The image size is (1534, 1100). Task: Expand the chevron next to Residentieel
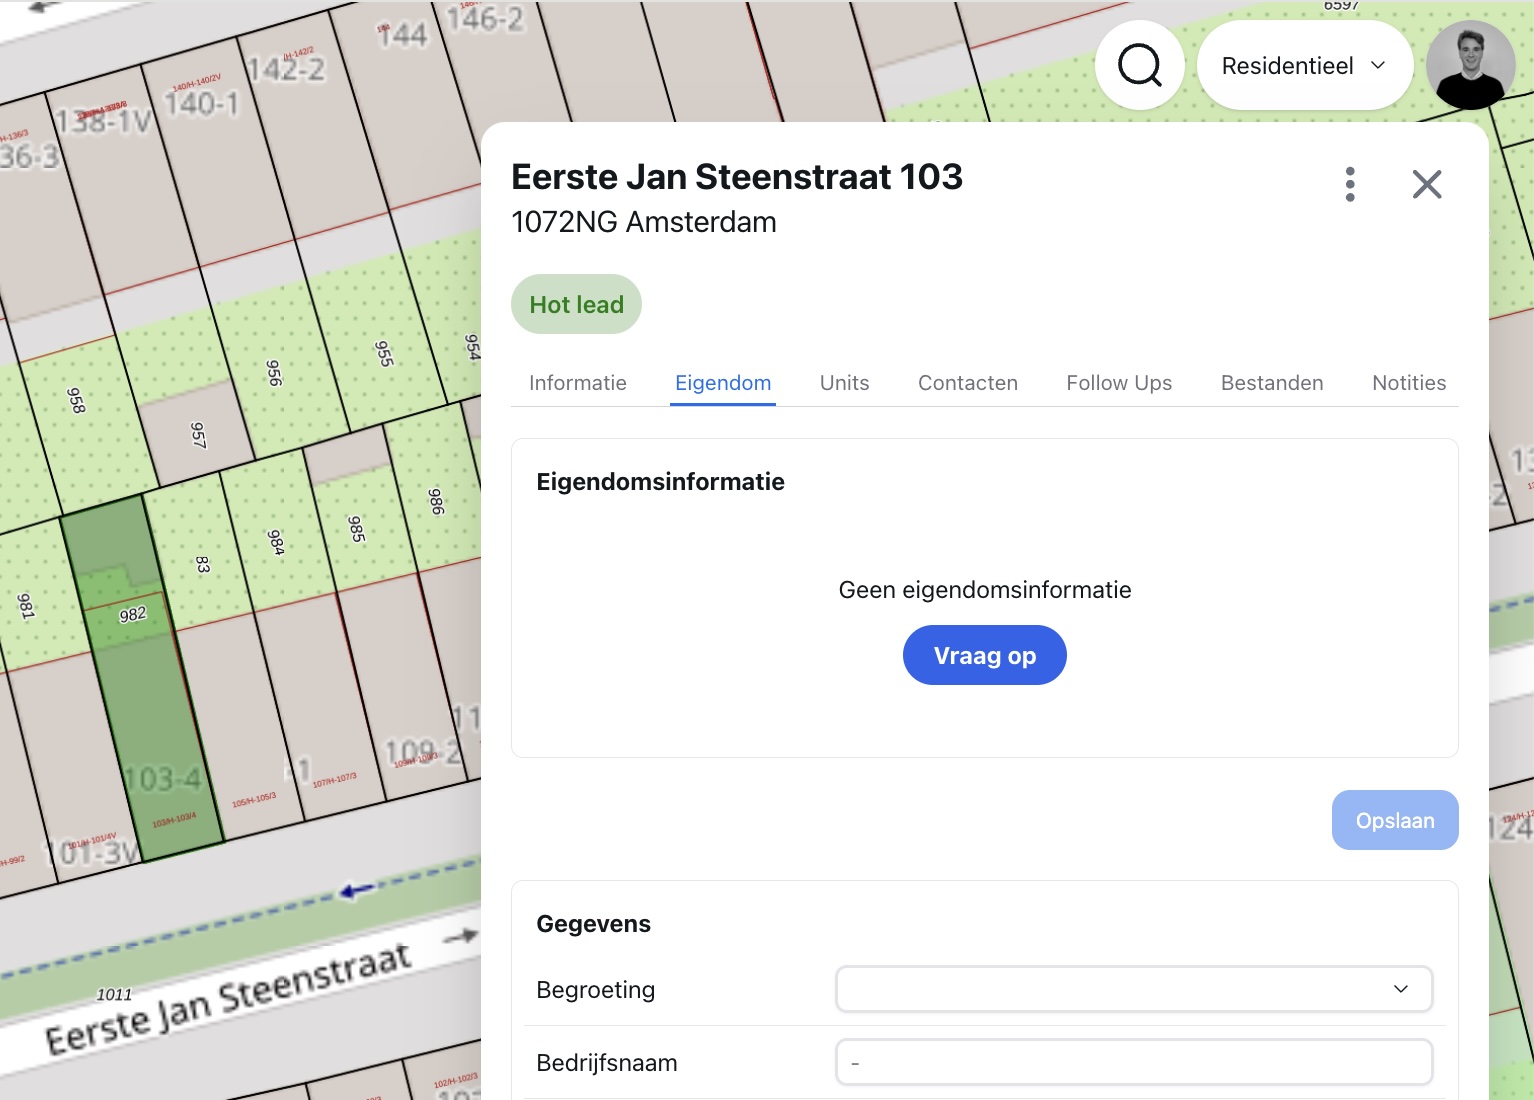click(1379, 65)
